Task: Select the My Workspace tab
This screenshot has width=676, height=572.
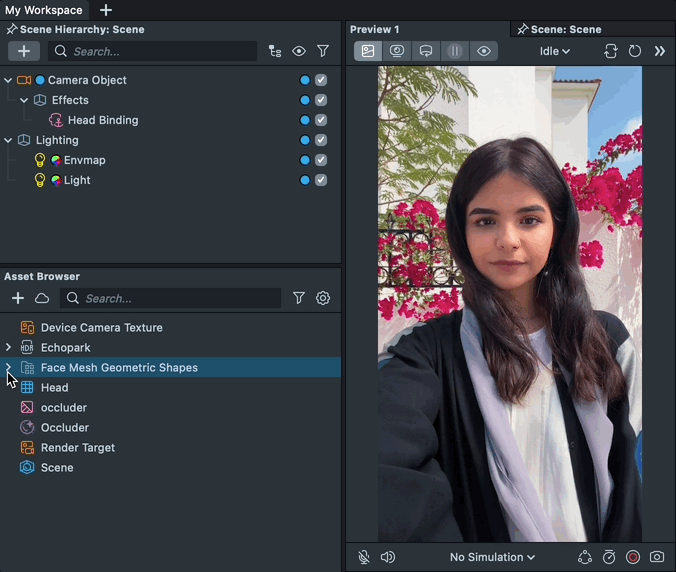Action: [x=44, y=10]
